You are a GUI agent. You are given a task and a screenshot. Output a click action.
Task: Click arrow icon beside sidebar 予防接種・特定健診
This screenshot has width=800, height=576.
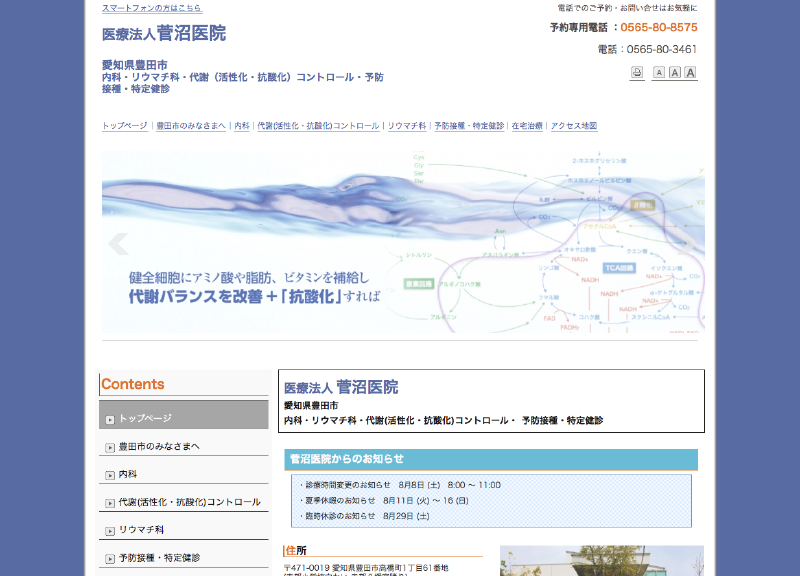tap(110, 559)
